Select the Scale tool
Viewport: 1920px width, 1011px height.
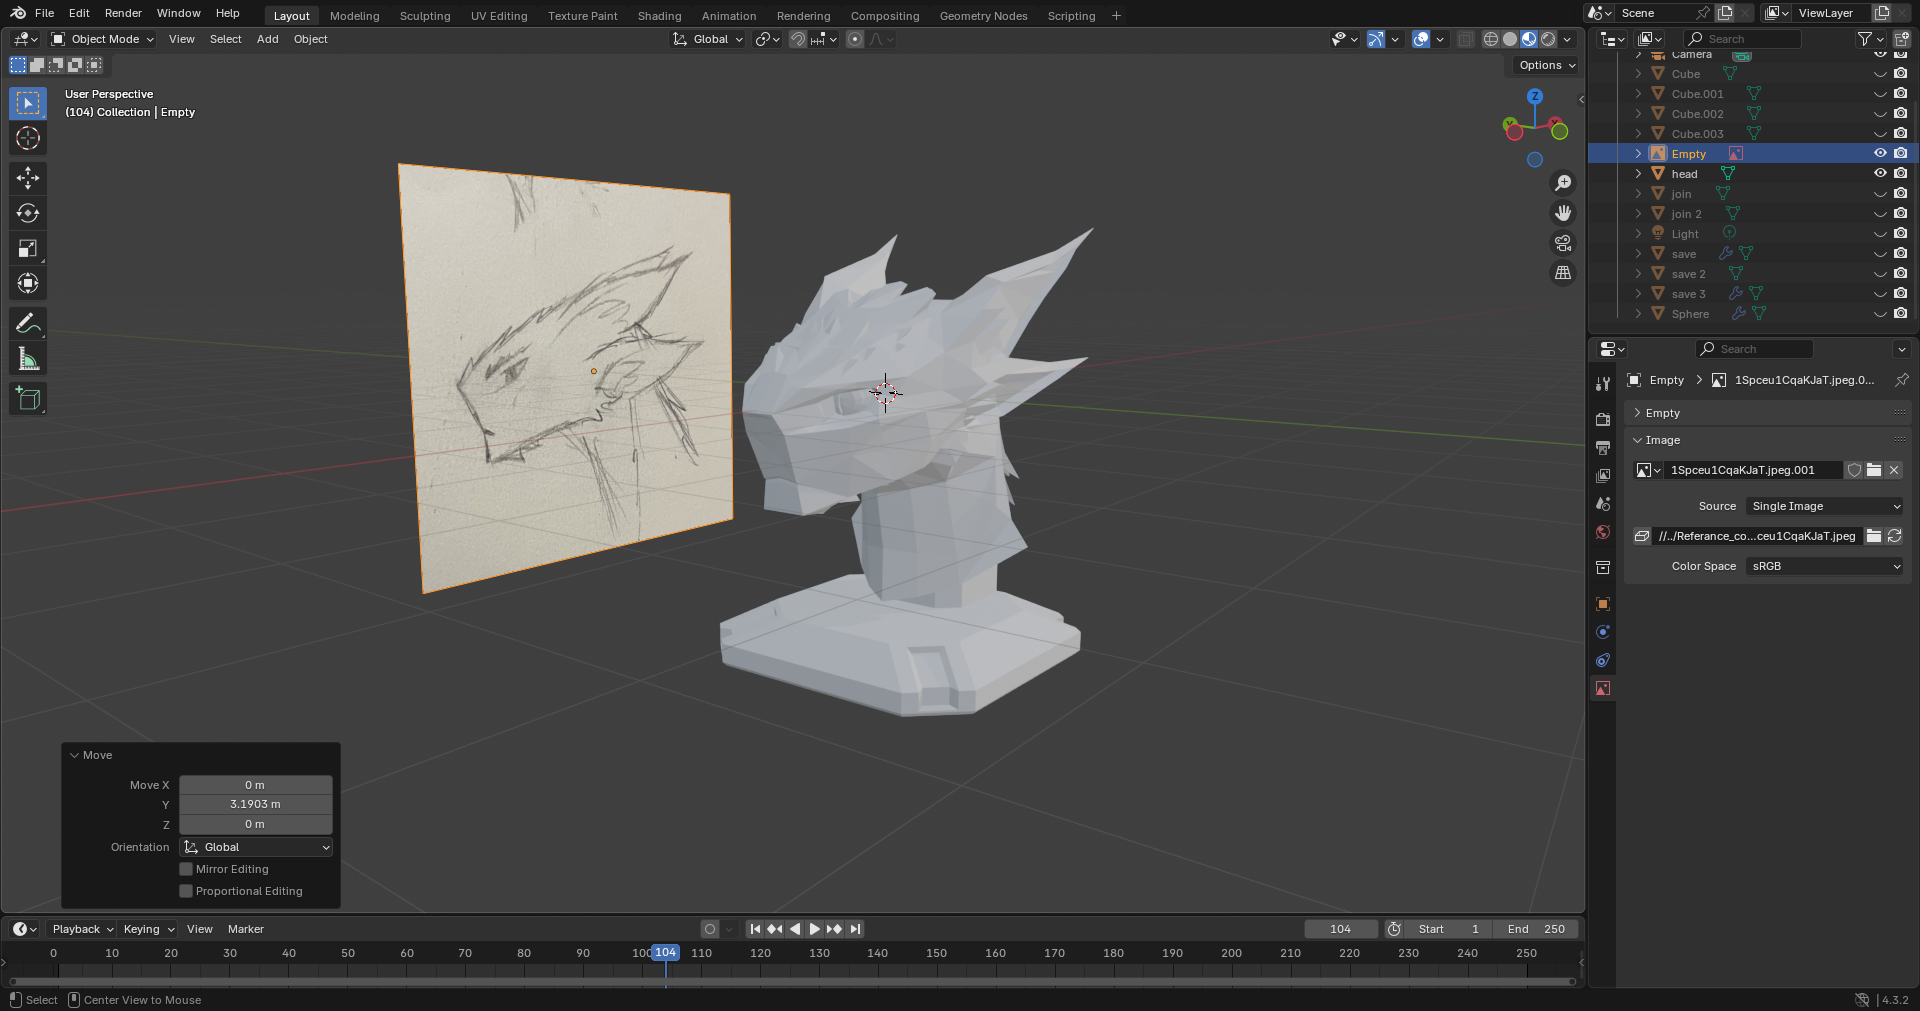[x=28, y=249]
